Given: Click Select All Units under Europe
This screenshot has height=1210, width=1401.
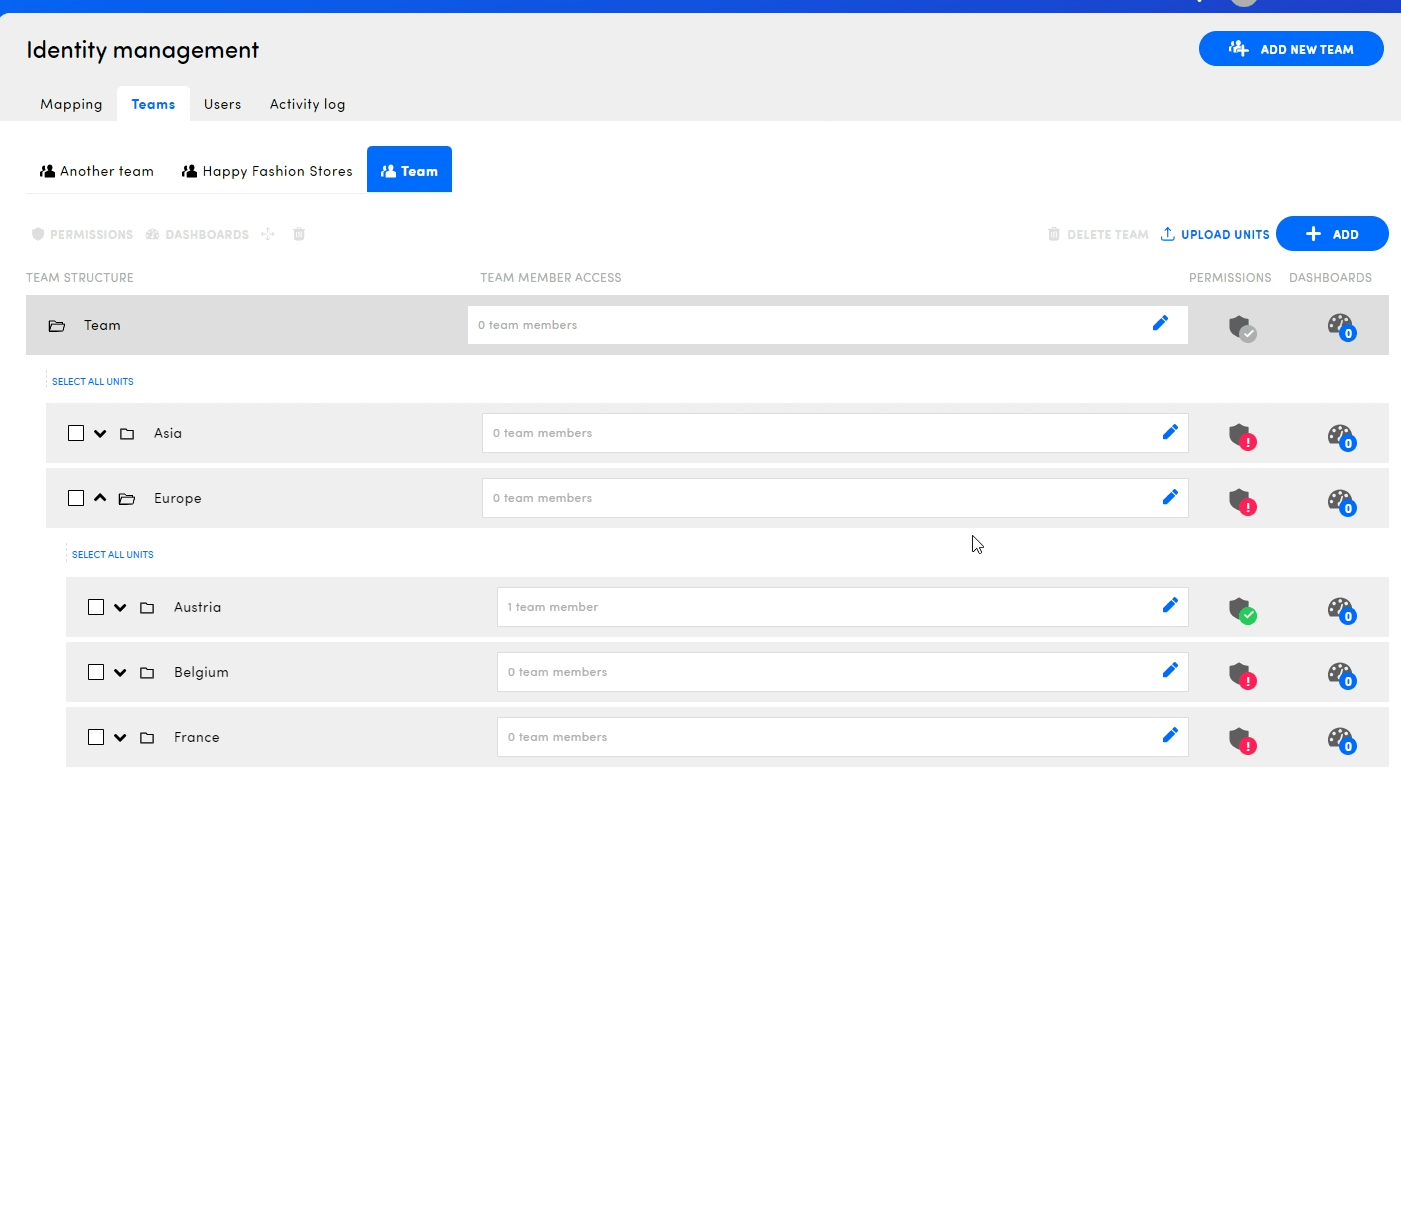Looking at the screenshot, I should [x=112, y=554].
